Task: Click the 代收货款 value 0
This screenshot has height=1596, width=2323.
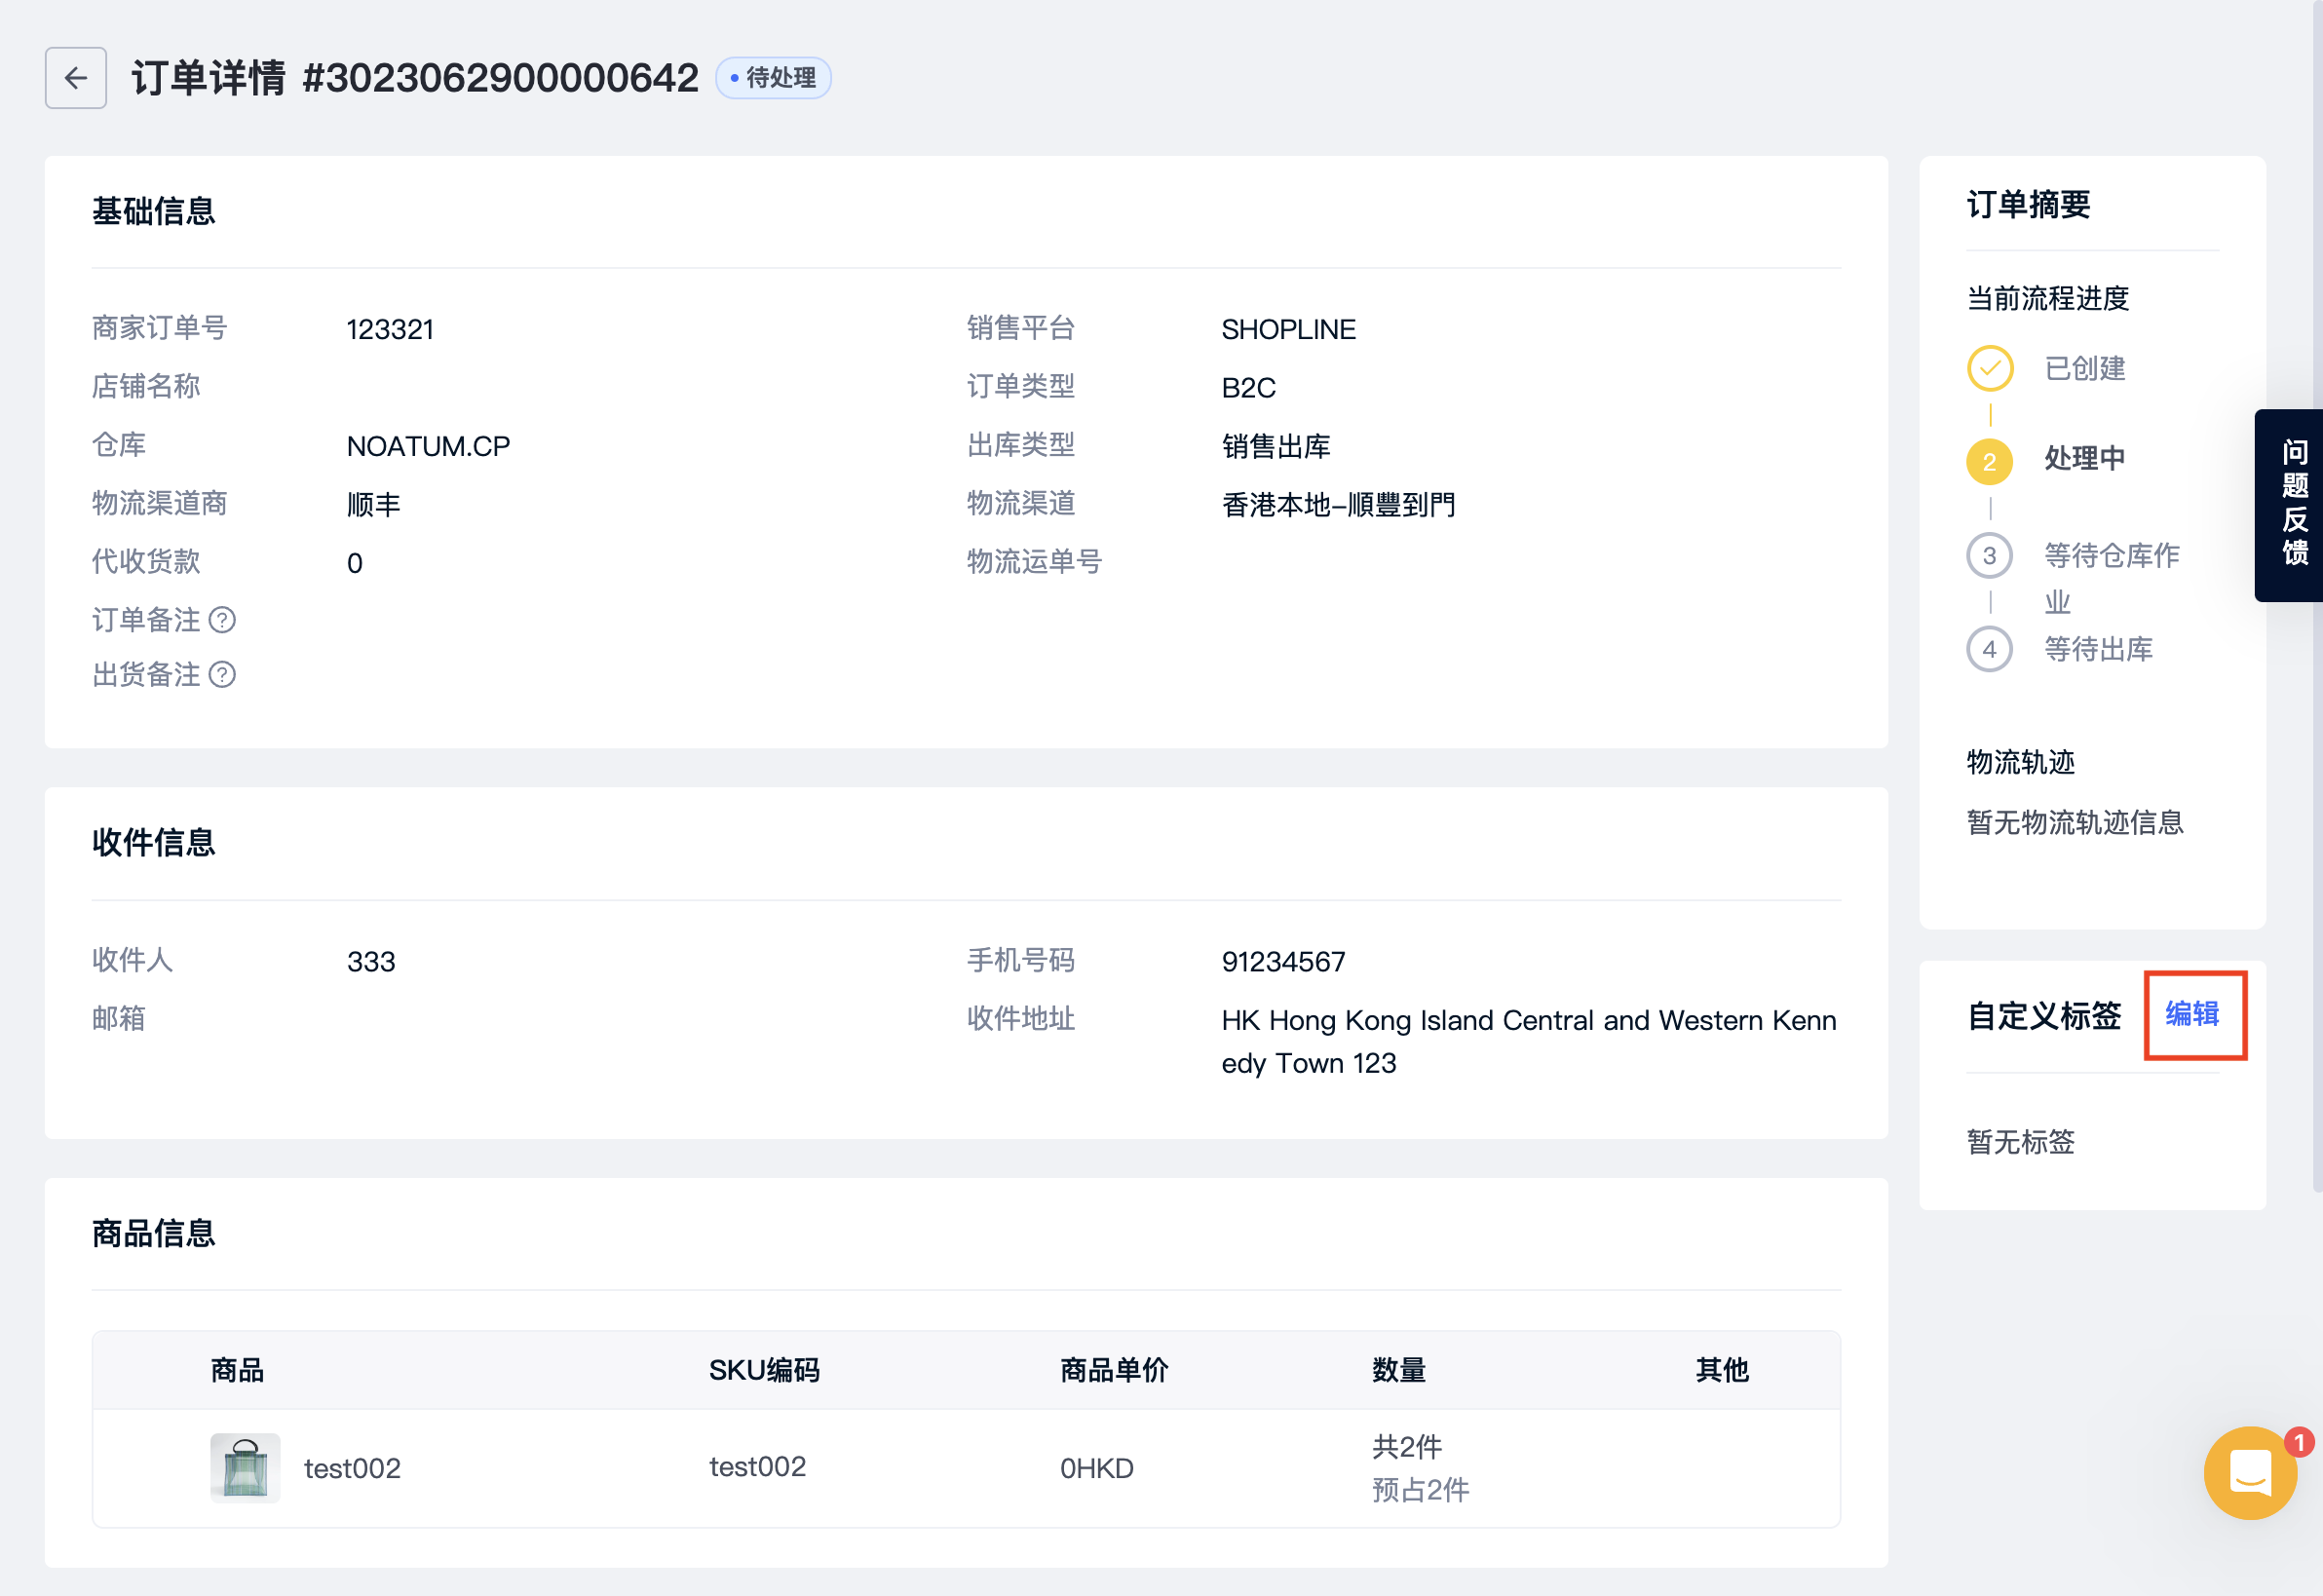Action: pyautogui.click(x=354, y=563)
